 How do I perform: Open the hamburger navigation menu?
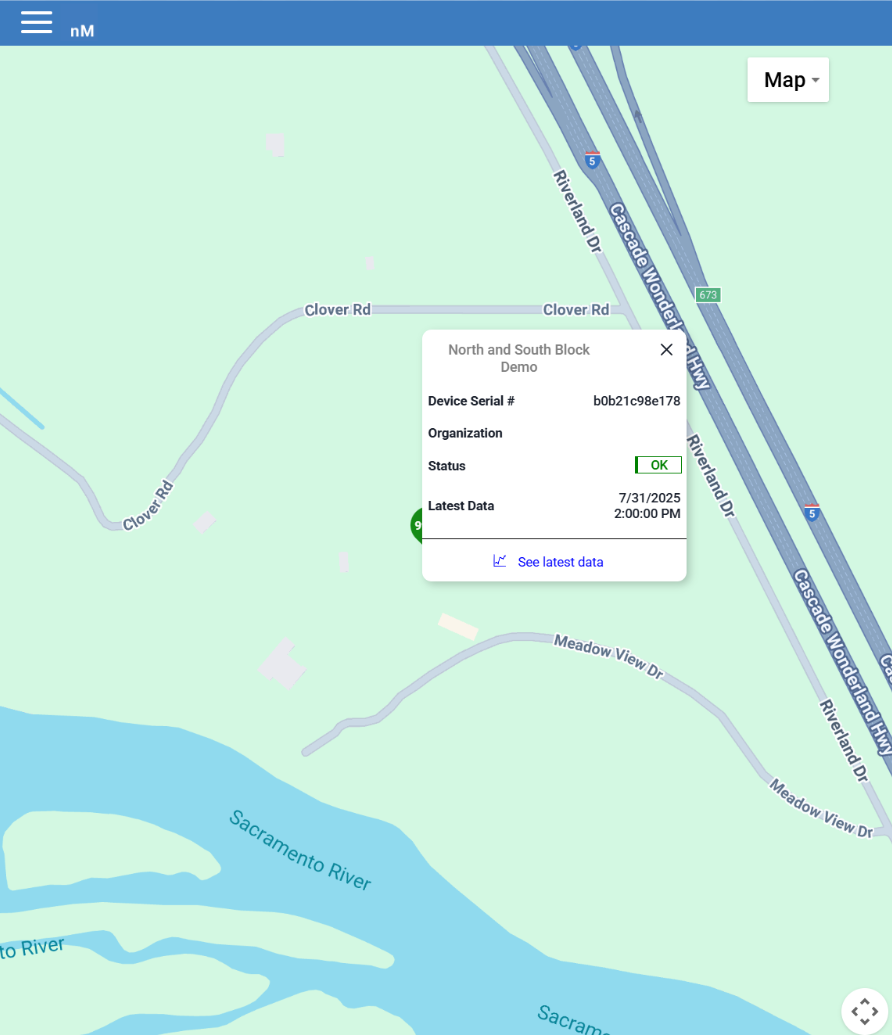[x=36, y=22]
